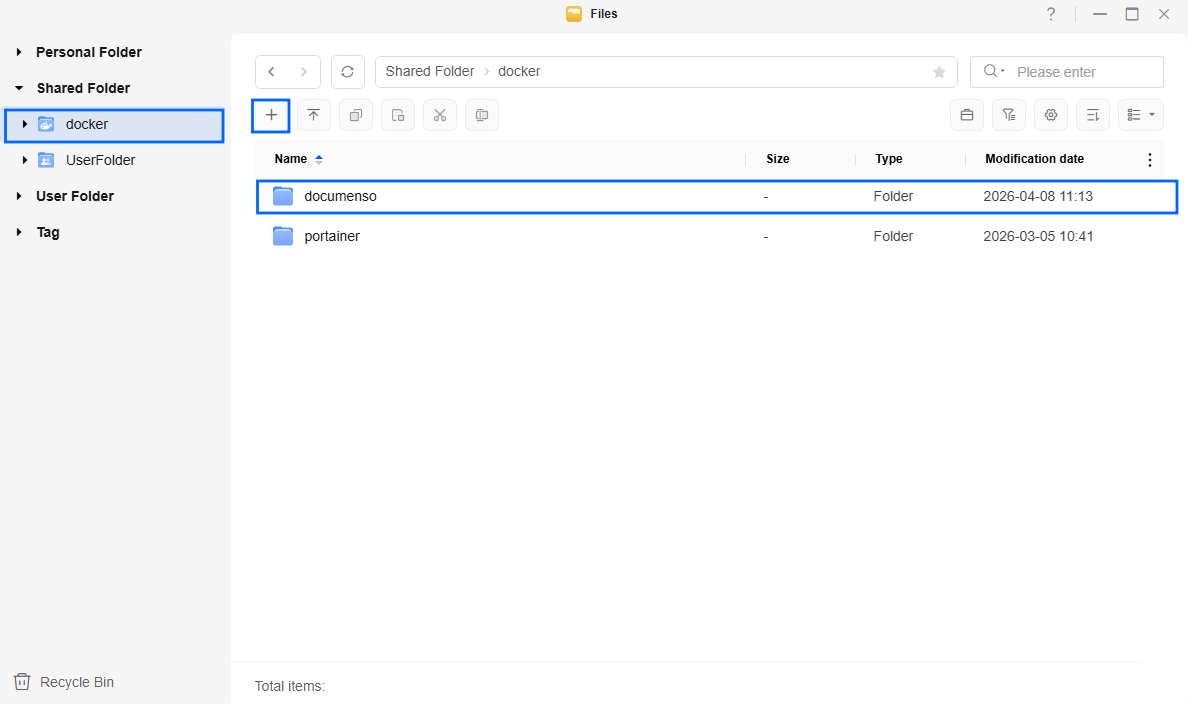Viewport: 1188px width, 704px height.
Task: Click the upload arrow icon in toolbar
Action: (313, 115)
